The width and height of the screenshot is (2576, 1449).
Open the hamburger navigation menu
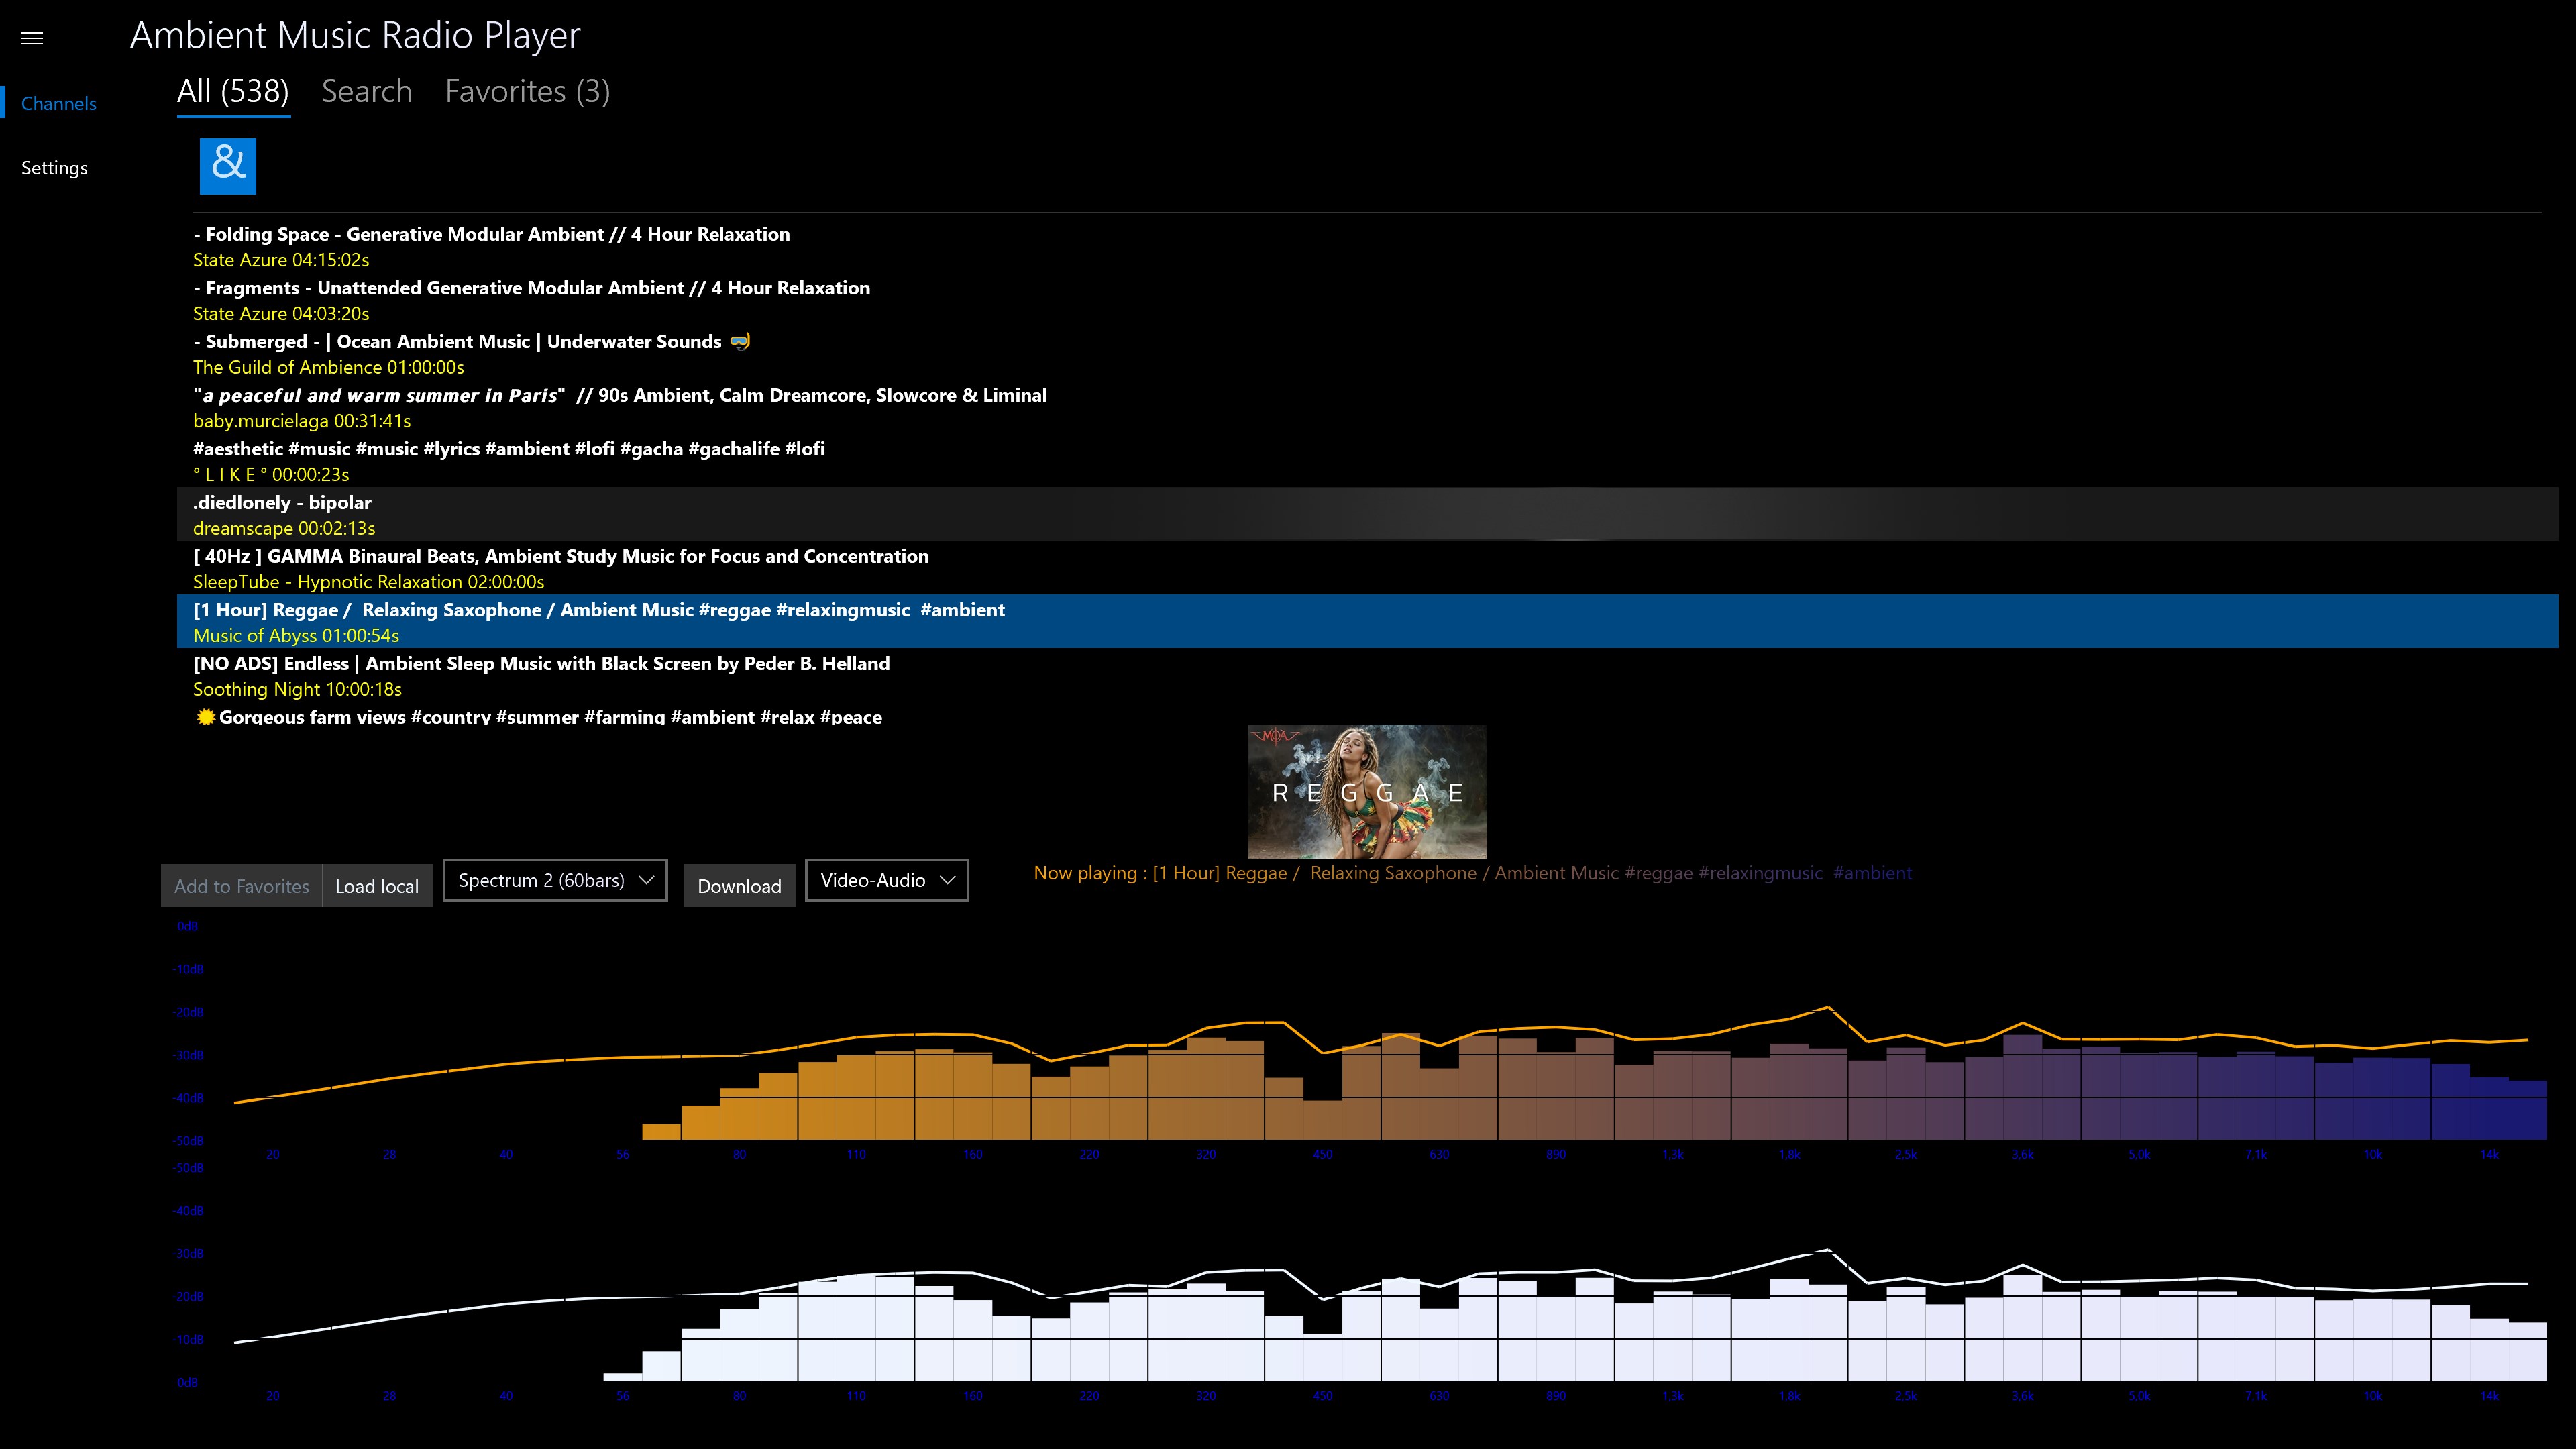[32, 38]
